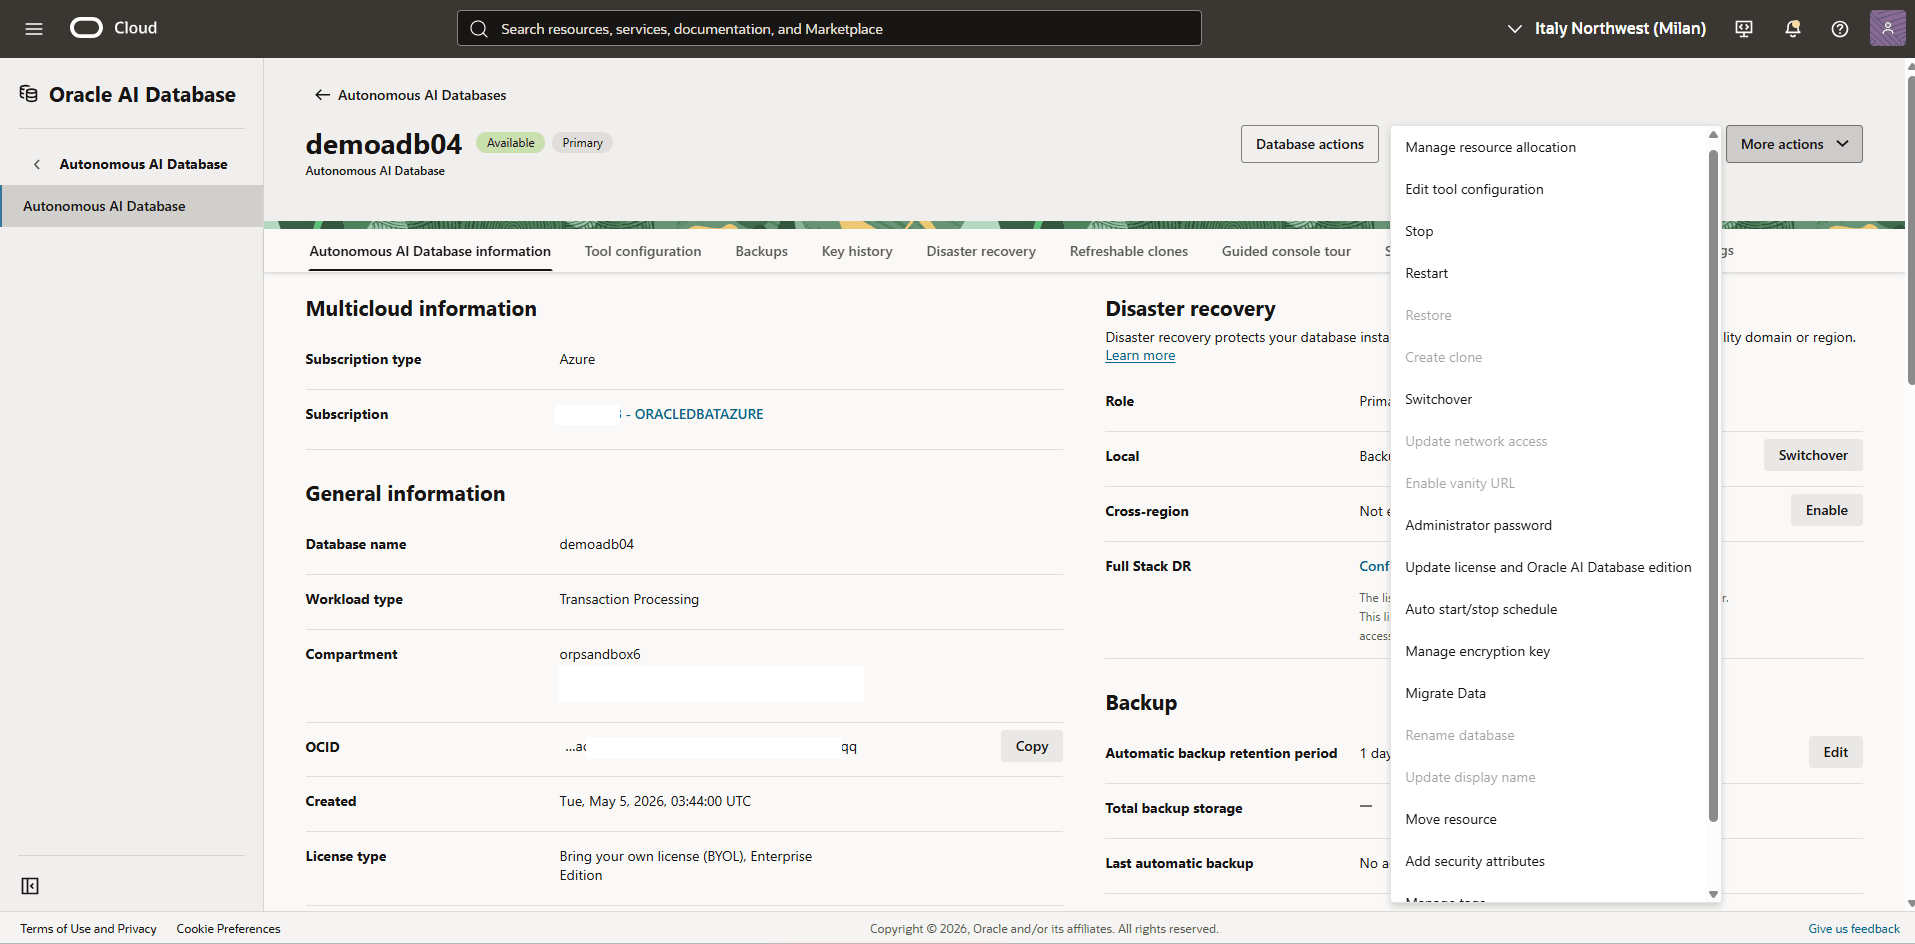The width and height of the screenshot is (1915, 944).
Task: Click the Transaction Processing workload value
Action: 629,599
